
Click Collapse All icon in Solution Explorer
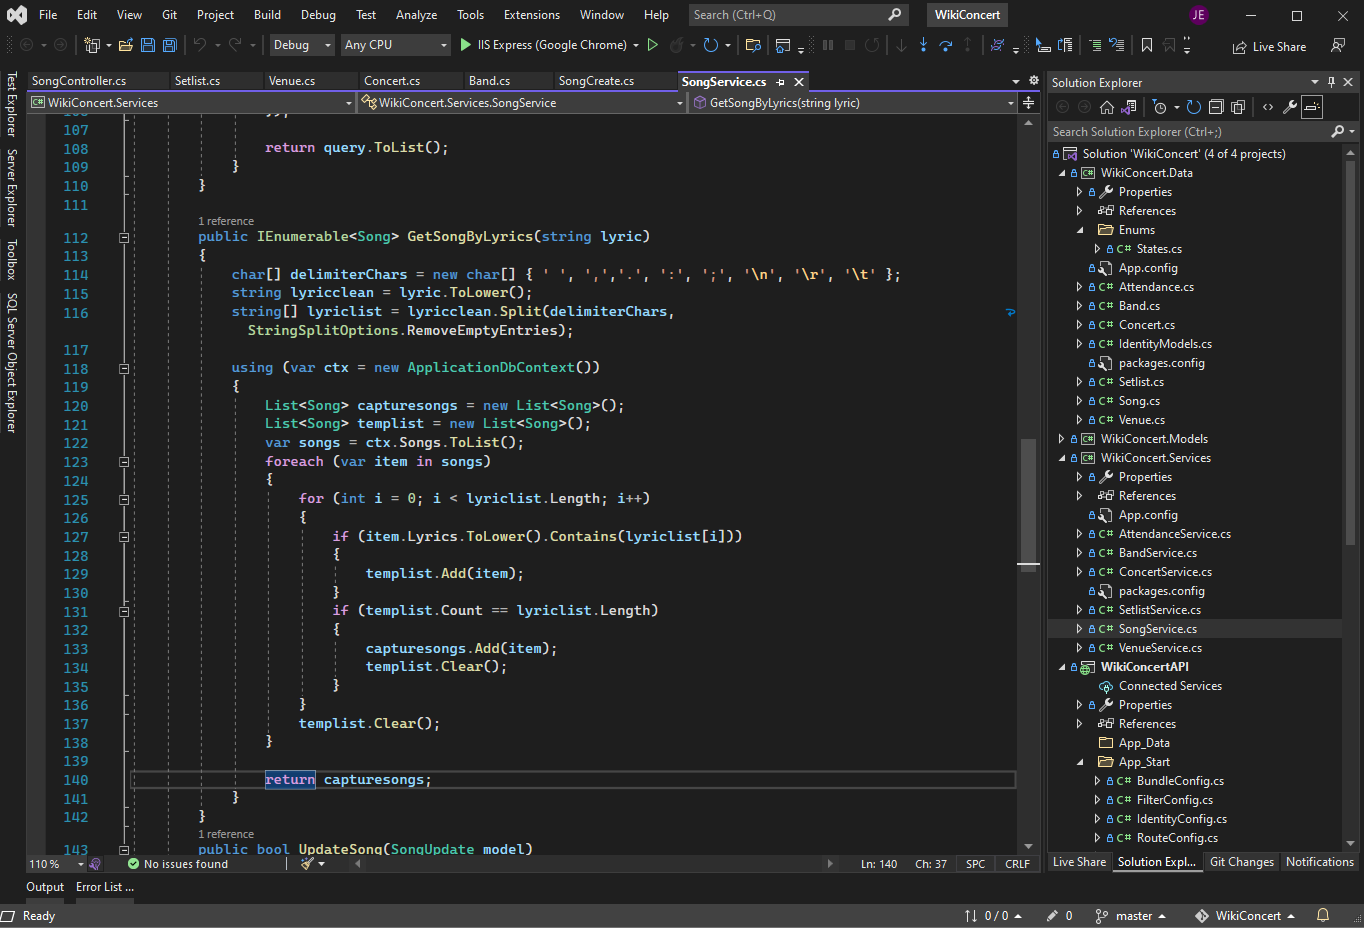[1216, 107]
